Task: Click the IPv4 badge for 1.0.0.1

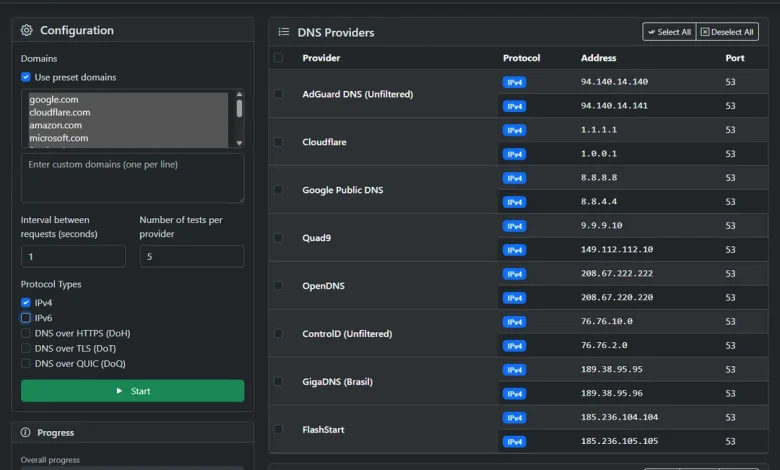Action: pyautogui.click(x=514, y=154)
